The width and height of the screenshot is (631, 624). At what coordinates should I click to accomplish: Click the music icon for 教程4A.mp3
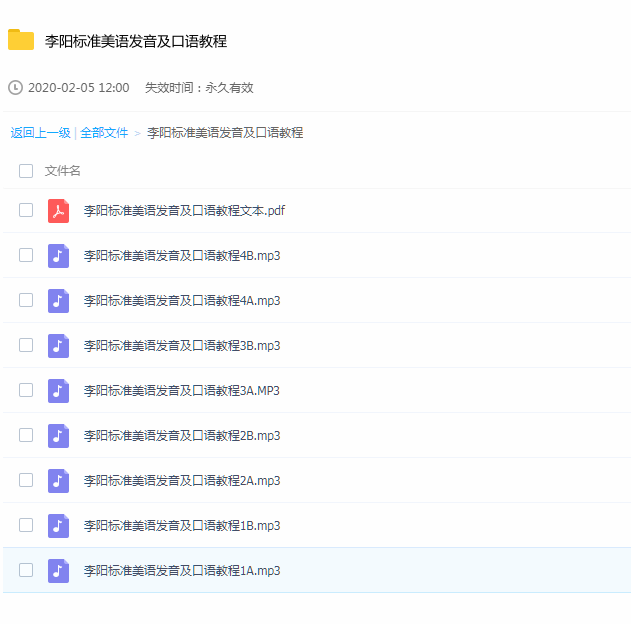tap(58, 301)
